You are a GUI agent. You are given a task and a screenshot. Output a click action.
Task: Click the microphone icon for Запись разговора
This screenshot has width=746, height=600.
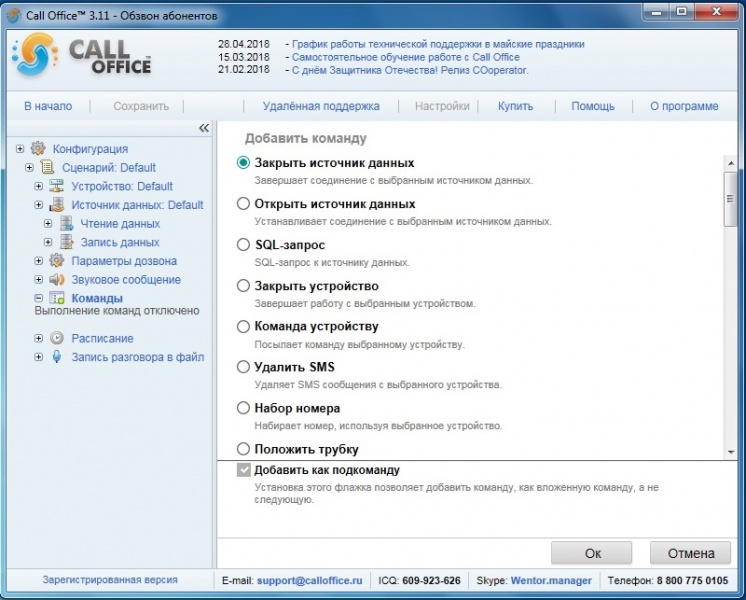click(x=57, y=357)
